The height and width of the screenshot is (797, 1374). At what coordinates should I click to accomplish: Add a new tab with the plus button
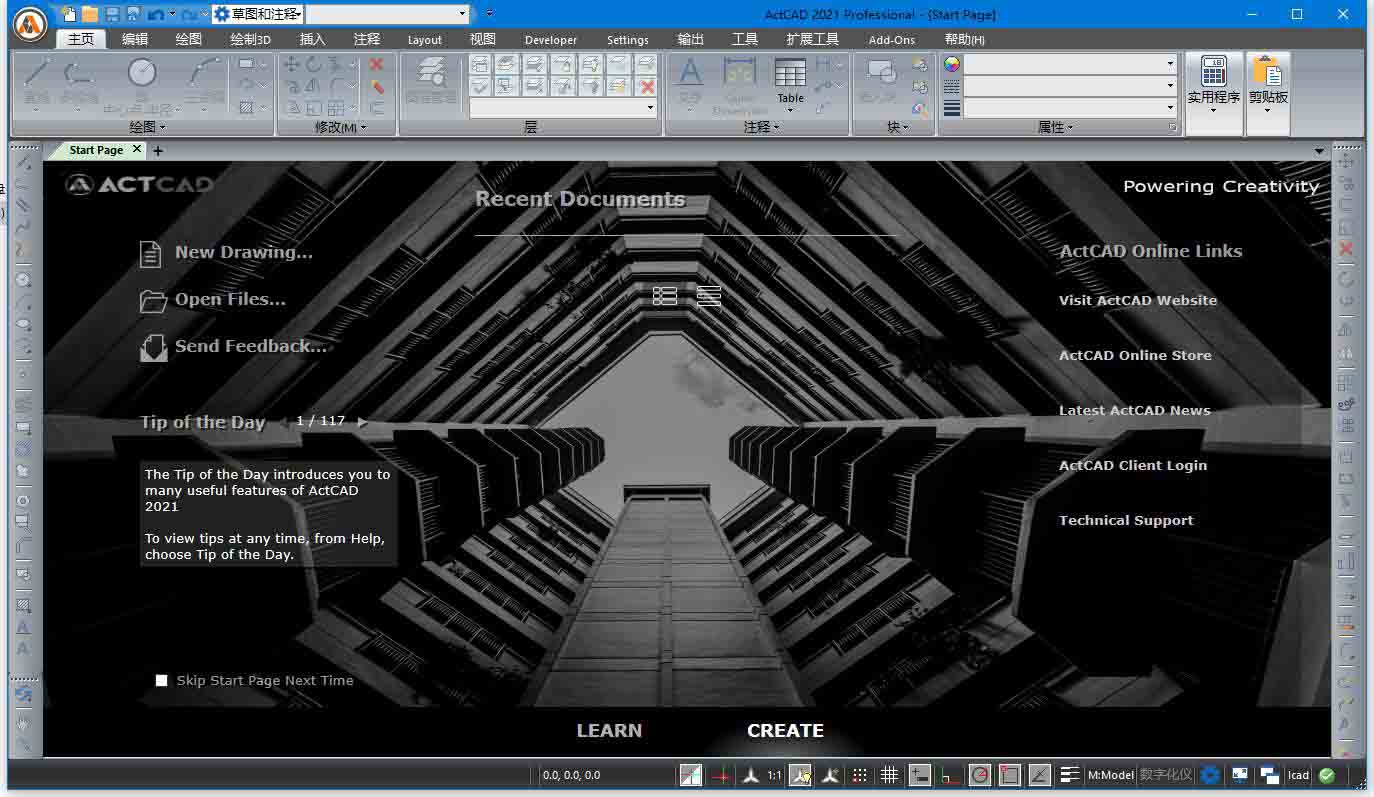point(158,150)
